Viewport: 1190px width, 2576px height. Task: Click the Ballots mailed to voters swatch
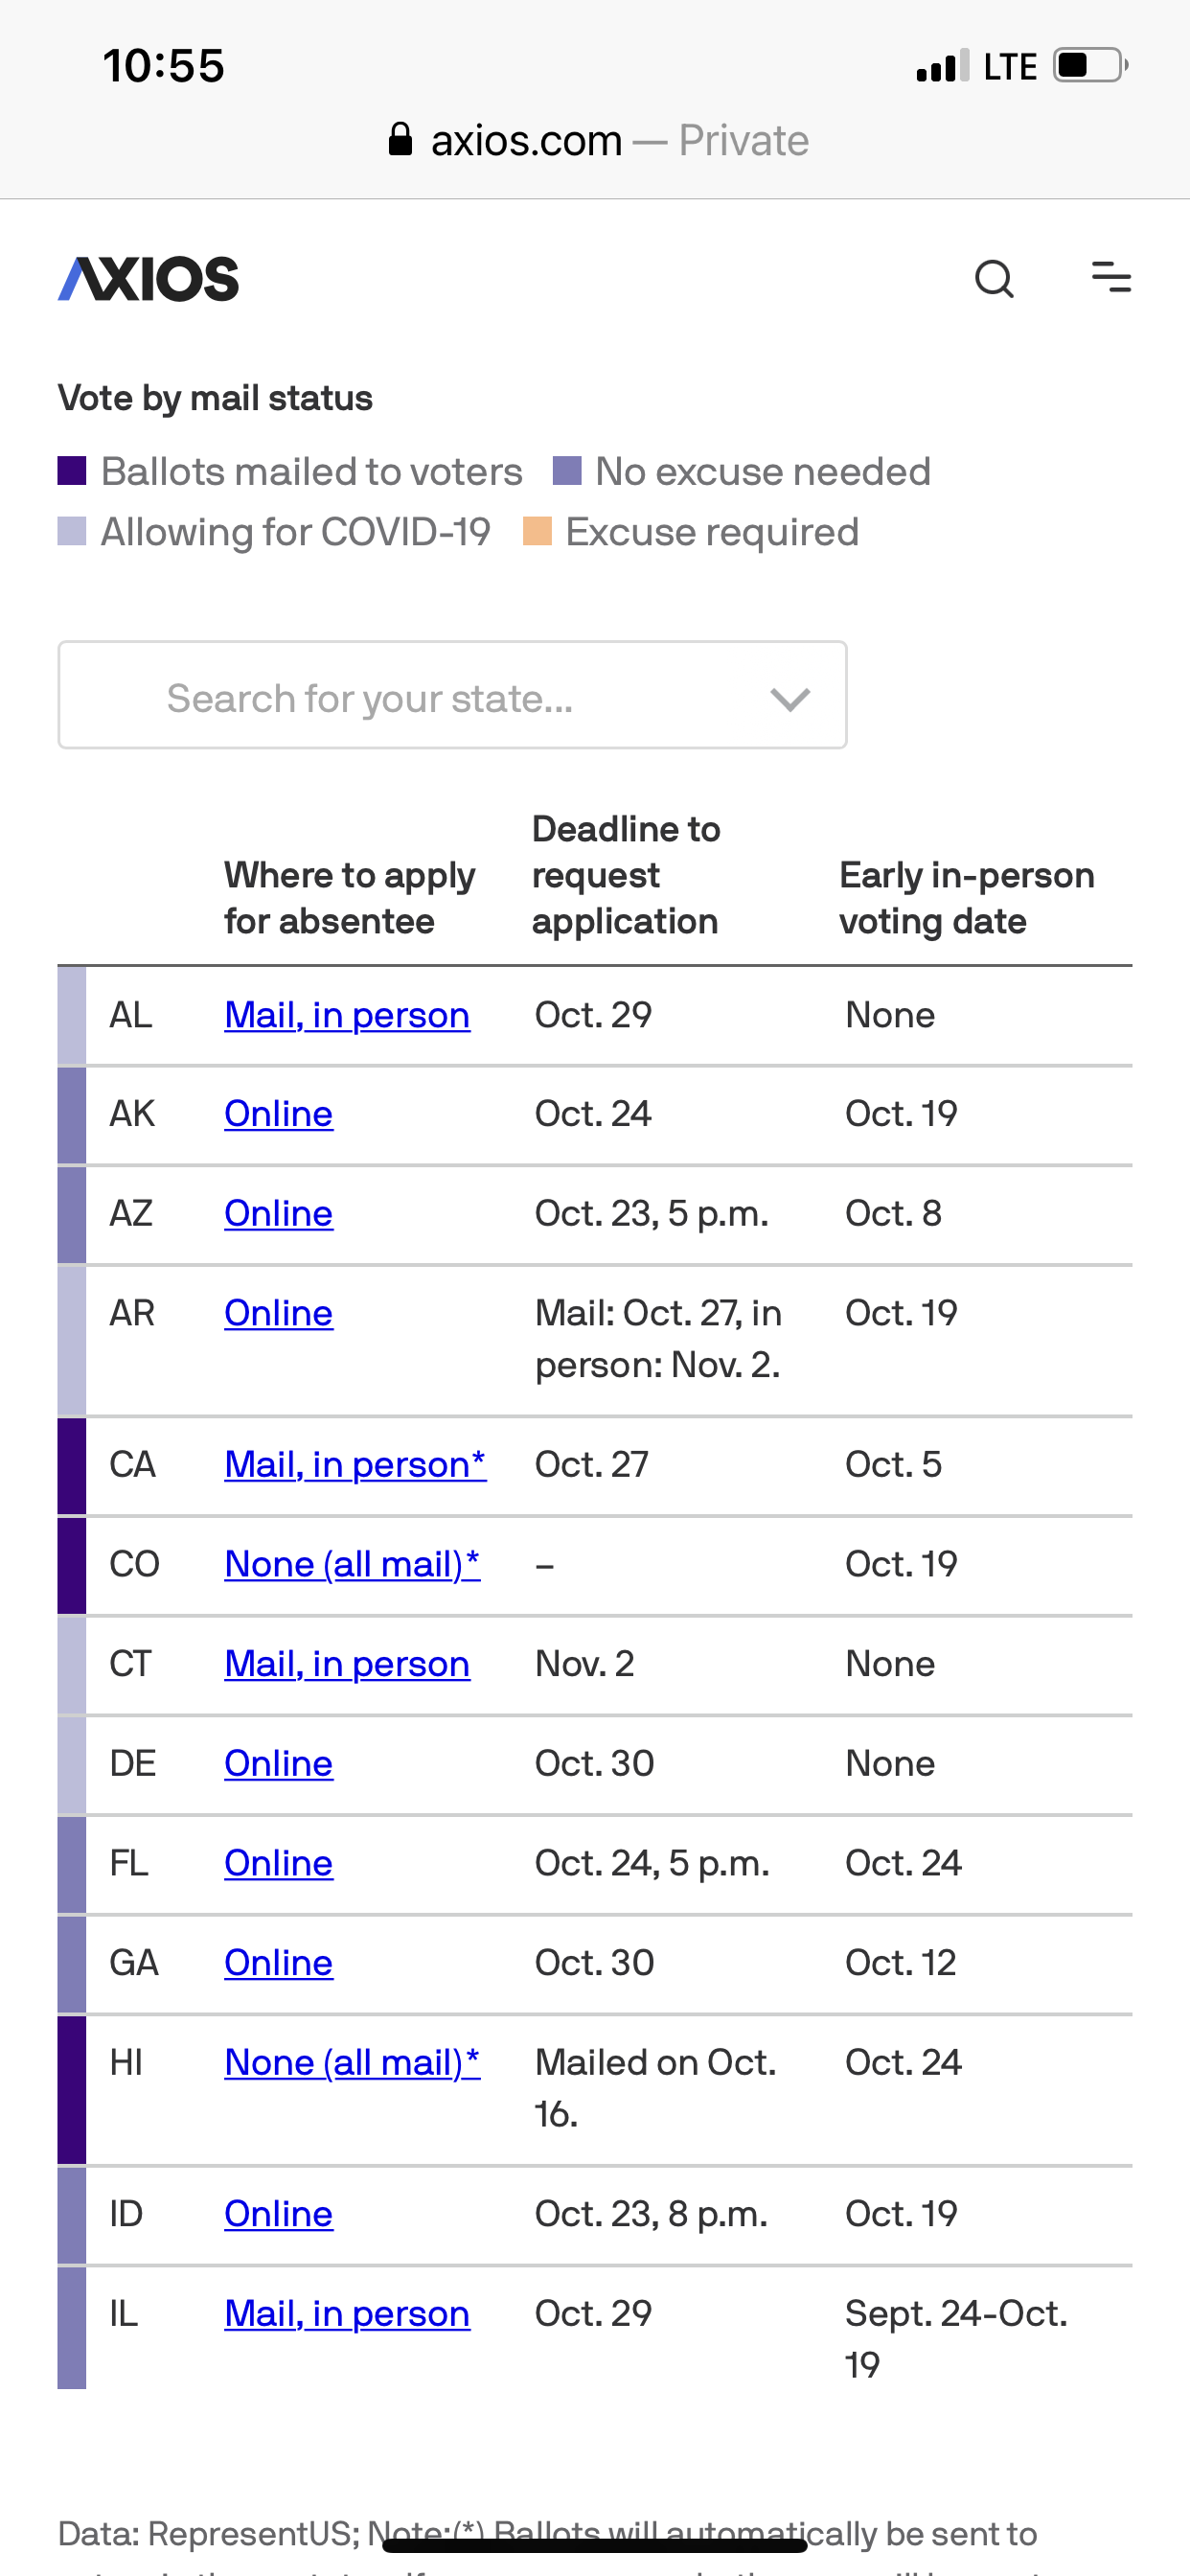point(72,471)
